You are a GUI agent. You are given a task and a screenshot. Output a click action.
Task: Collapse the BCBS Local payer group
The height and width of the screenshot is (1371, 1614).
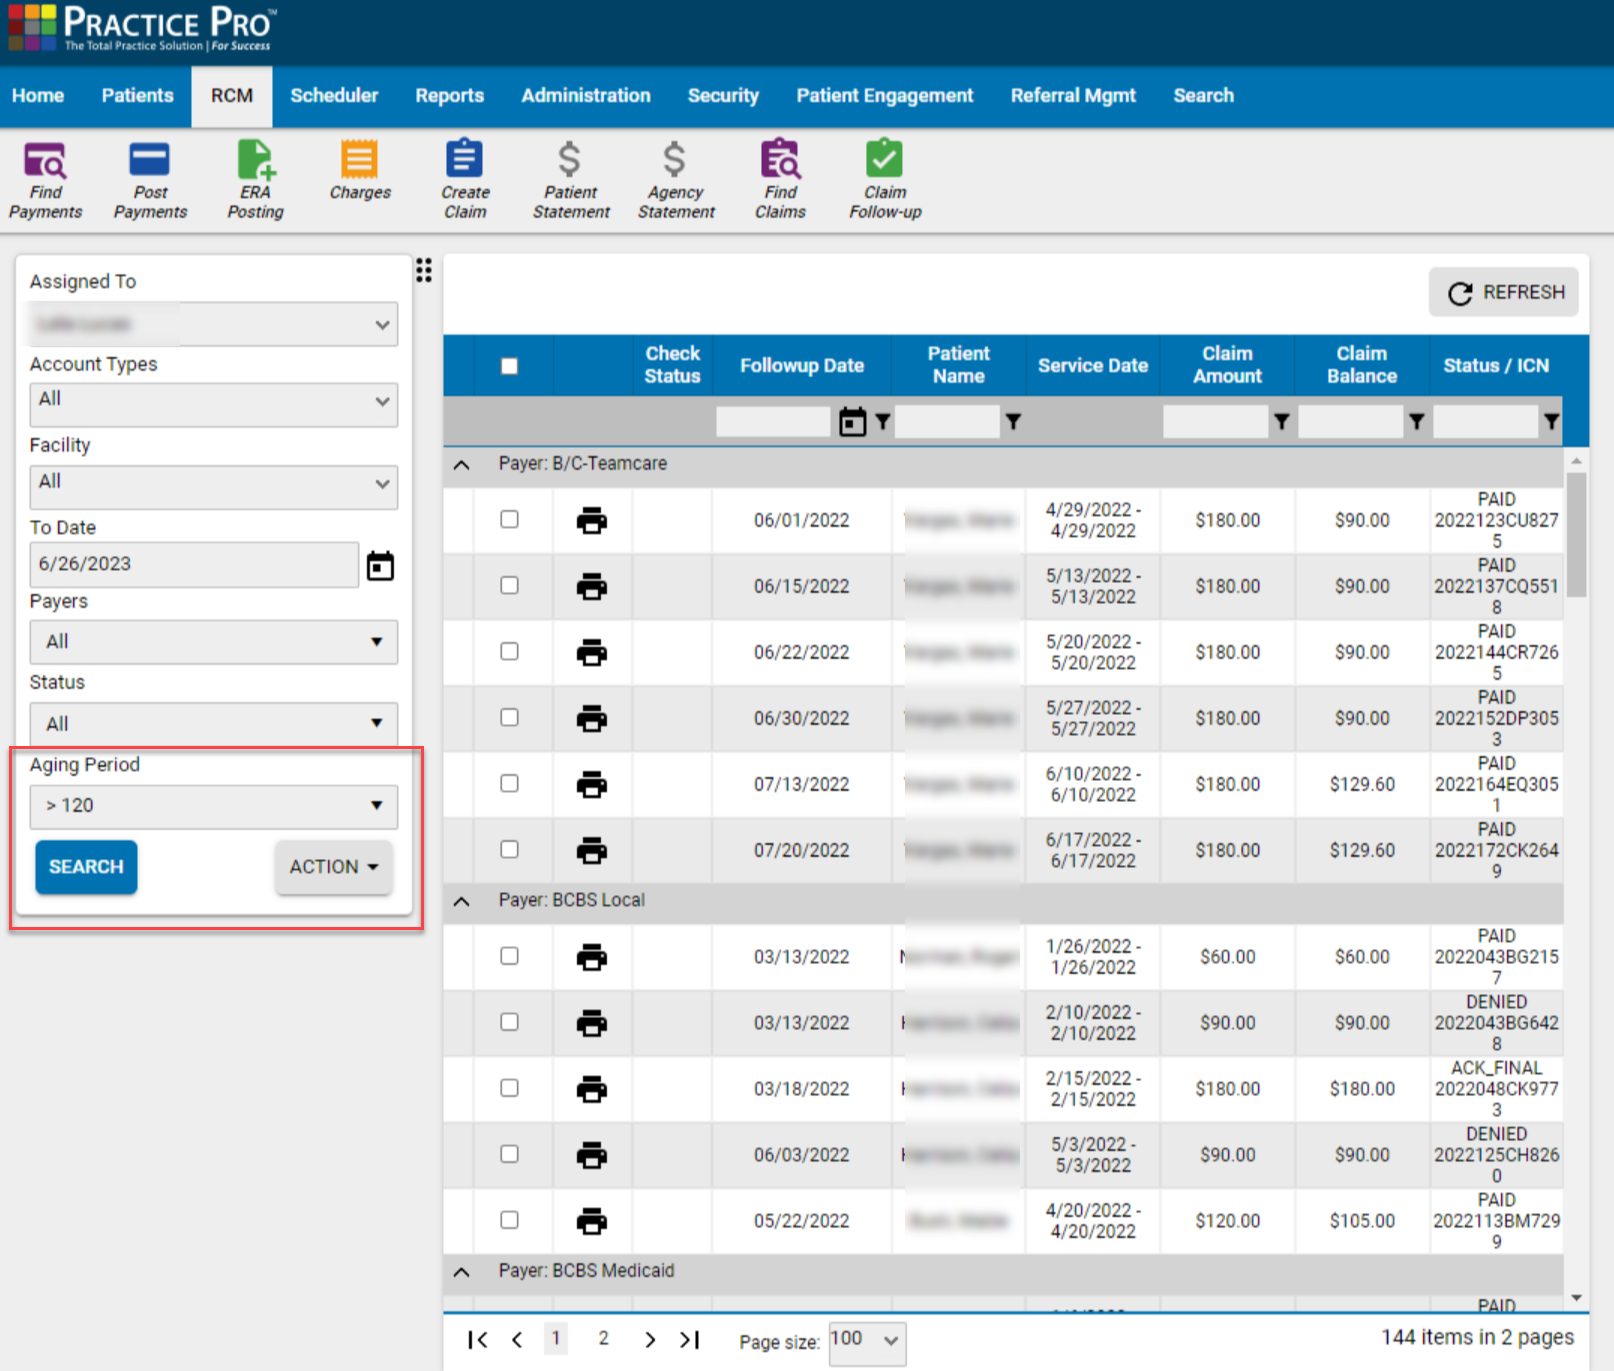point(461,901)
